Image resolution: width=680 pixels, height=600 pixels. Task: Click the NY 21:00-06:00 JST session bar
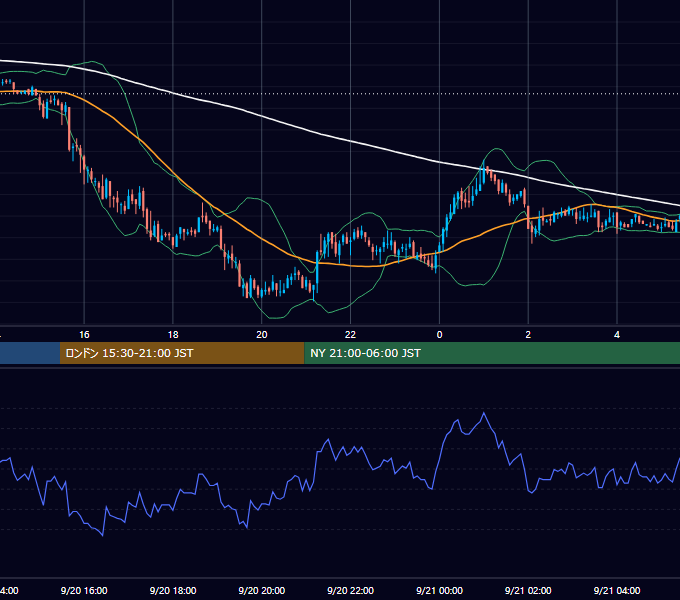coord(492,353)
